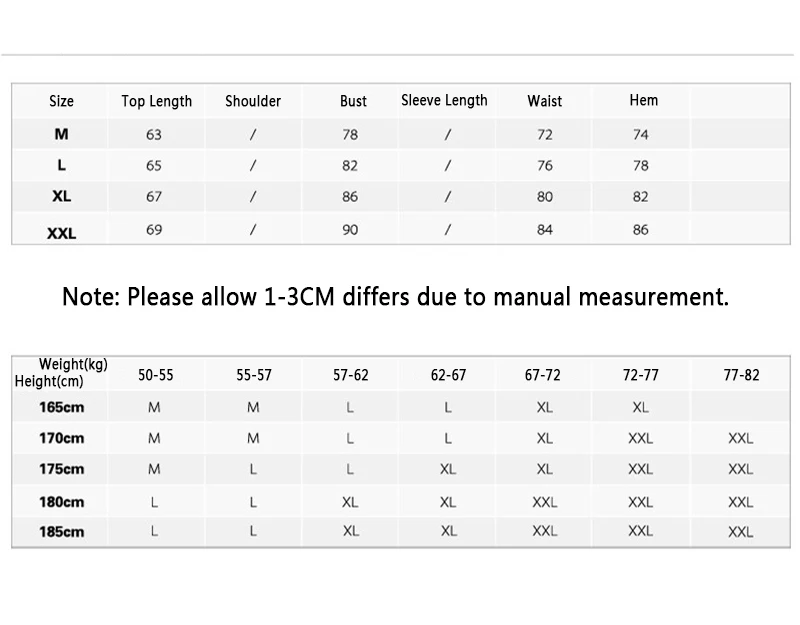Click Waist value 76 for size L
Screen dimensions: 800x625
545,165
